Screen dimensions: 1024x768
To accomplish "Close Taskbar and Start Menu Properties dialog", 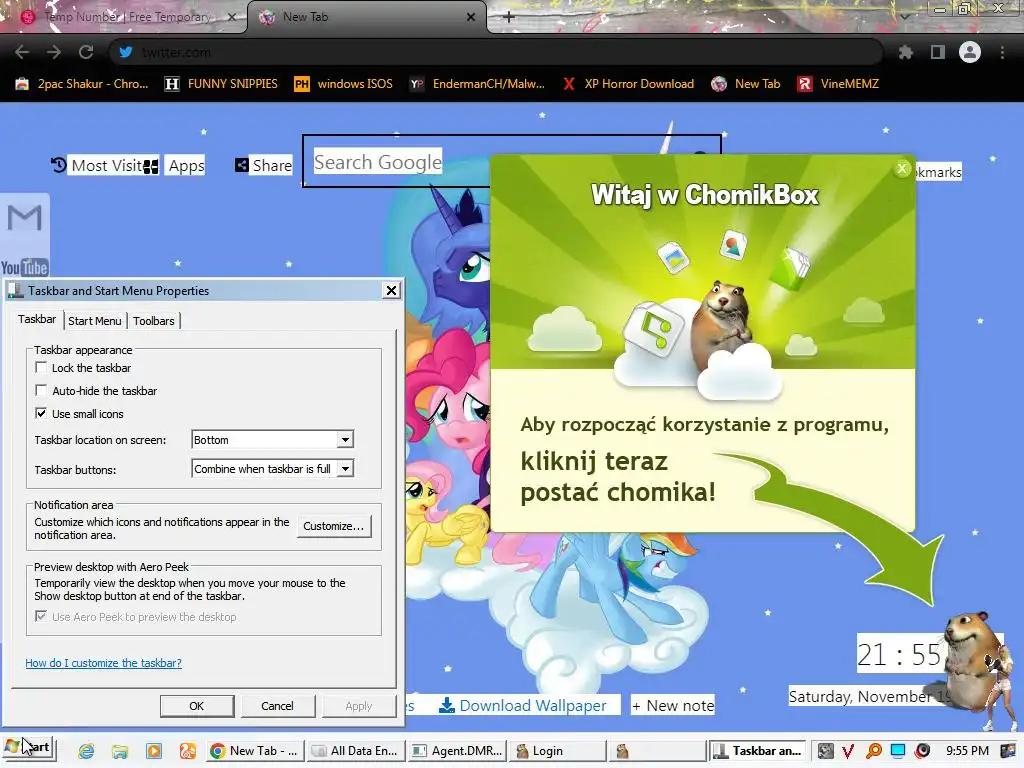I will pos(391,291).
